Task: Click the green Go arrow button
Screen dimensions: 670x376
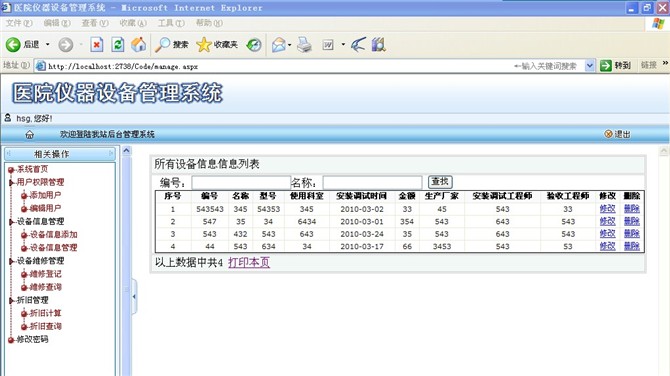Action: (x=605, y=65)
